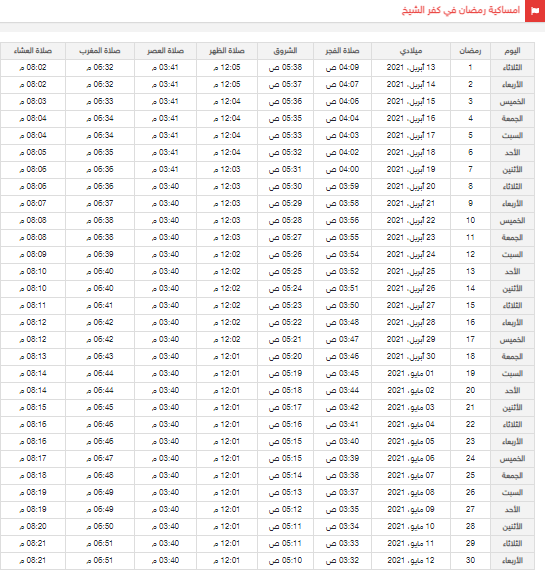The height and width of the screenshot is (574, 545).
Task: Select the رمضان column header
Action: point(470,51)
